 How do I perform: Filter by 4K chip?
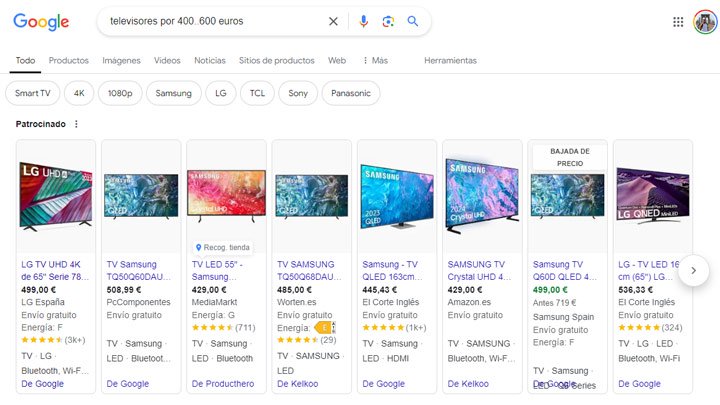(x=79, y=93)
